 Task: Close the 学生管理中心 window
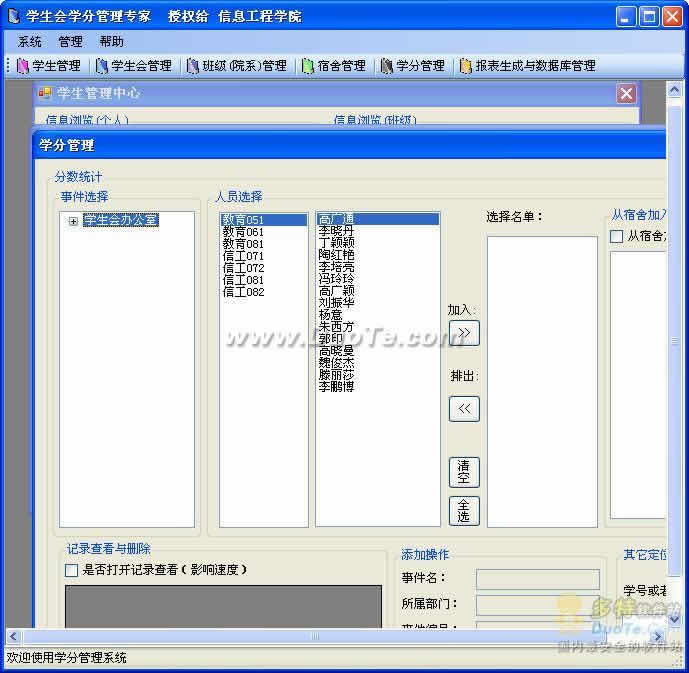(626, 93)
